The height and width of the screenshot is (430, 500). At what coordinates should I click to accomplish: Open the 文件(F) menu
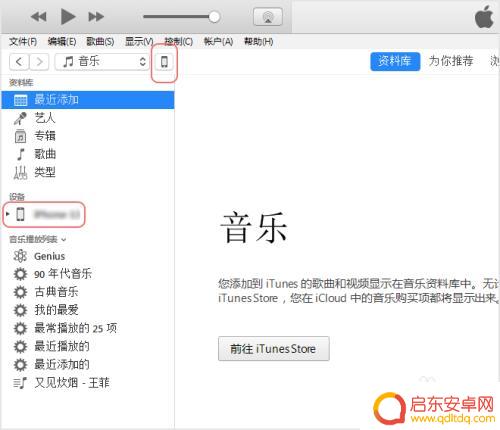[x=23, y=42]
